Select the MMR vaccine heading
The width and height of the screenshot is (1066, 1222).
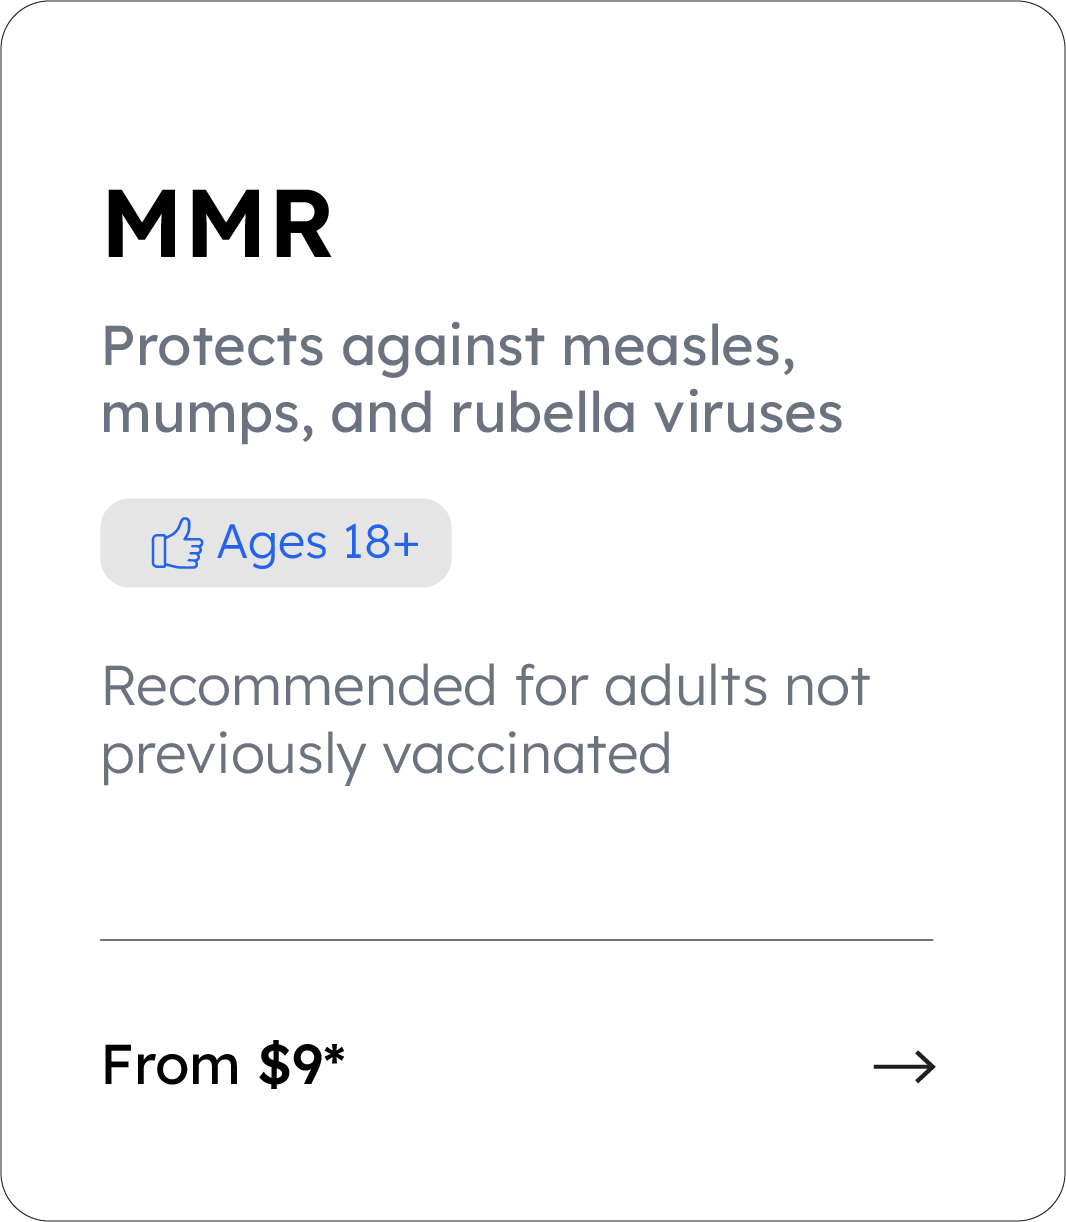218,226
